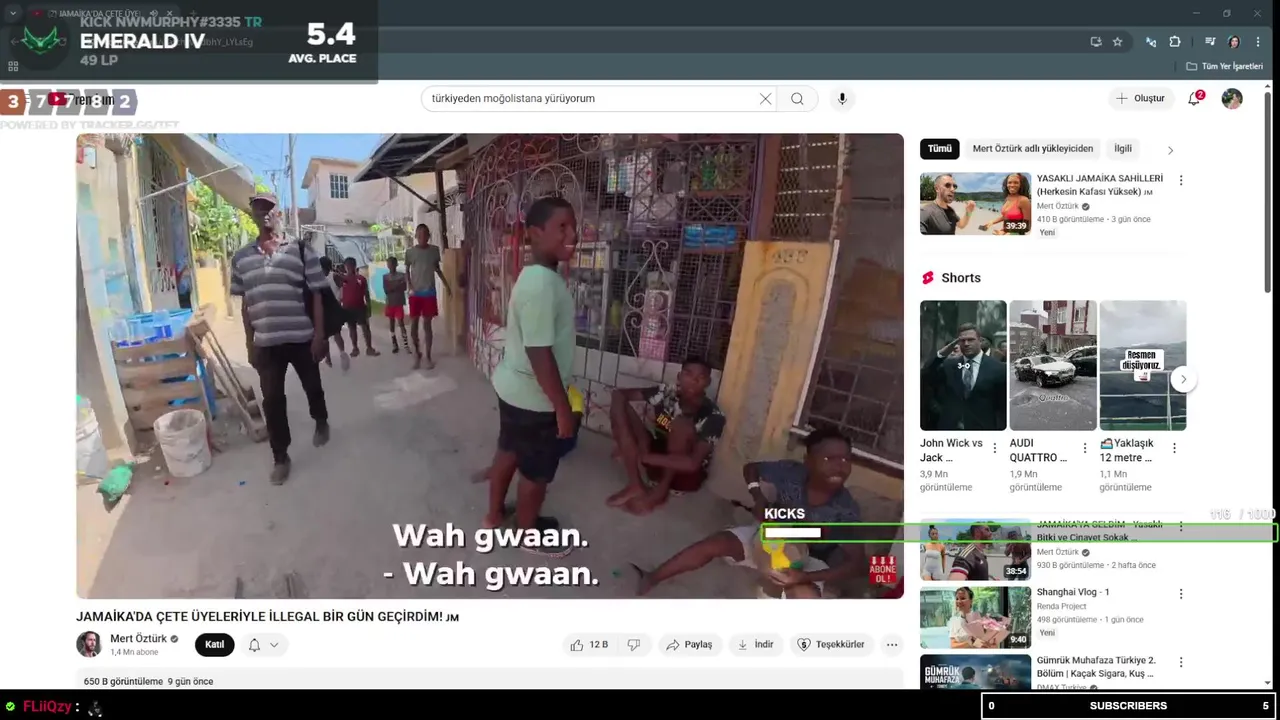Open Chrome profile avatar in toolbar
Screen dimensions: 1280x720
[1234, 42]
